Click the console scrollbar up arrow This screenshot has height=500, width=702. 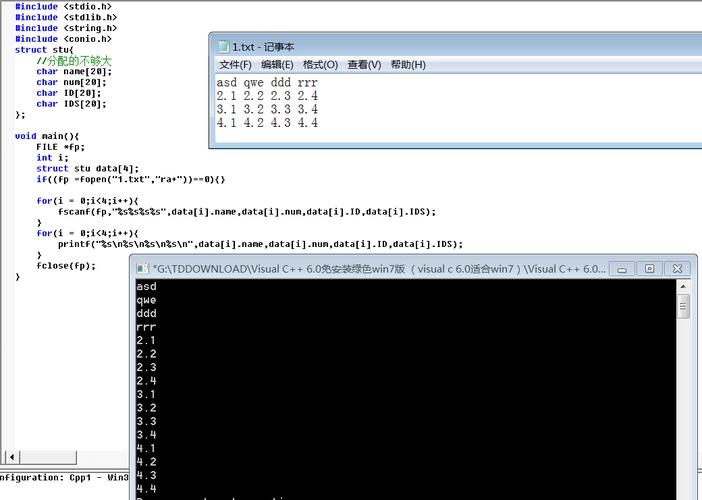pos(683,286)
